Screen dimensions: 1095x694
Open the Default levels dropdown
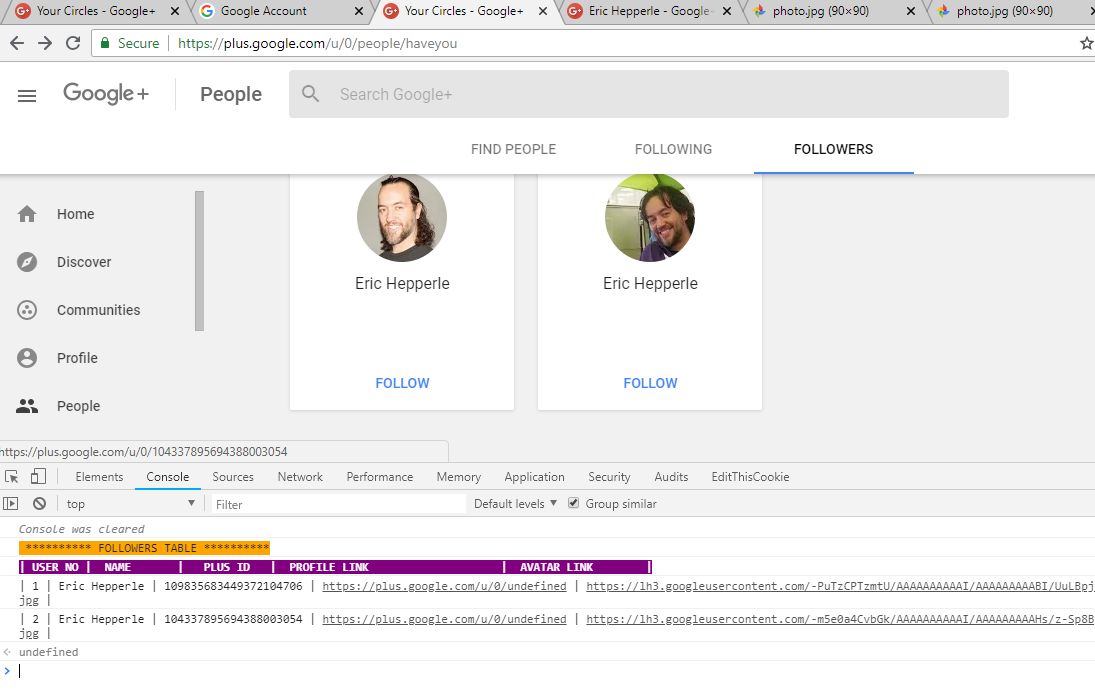[x=515, y=503]
